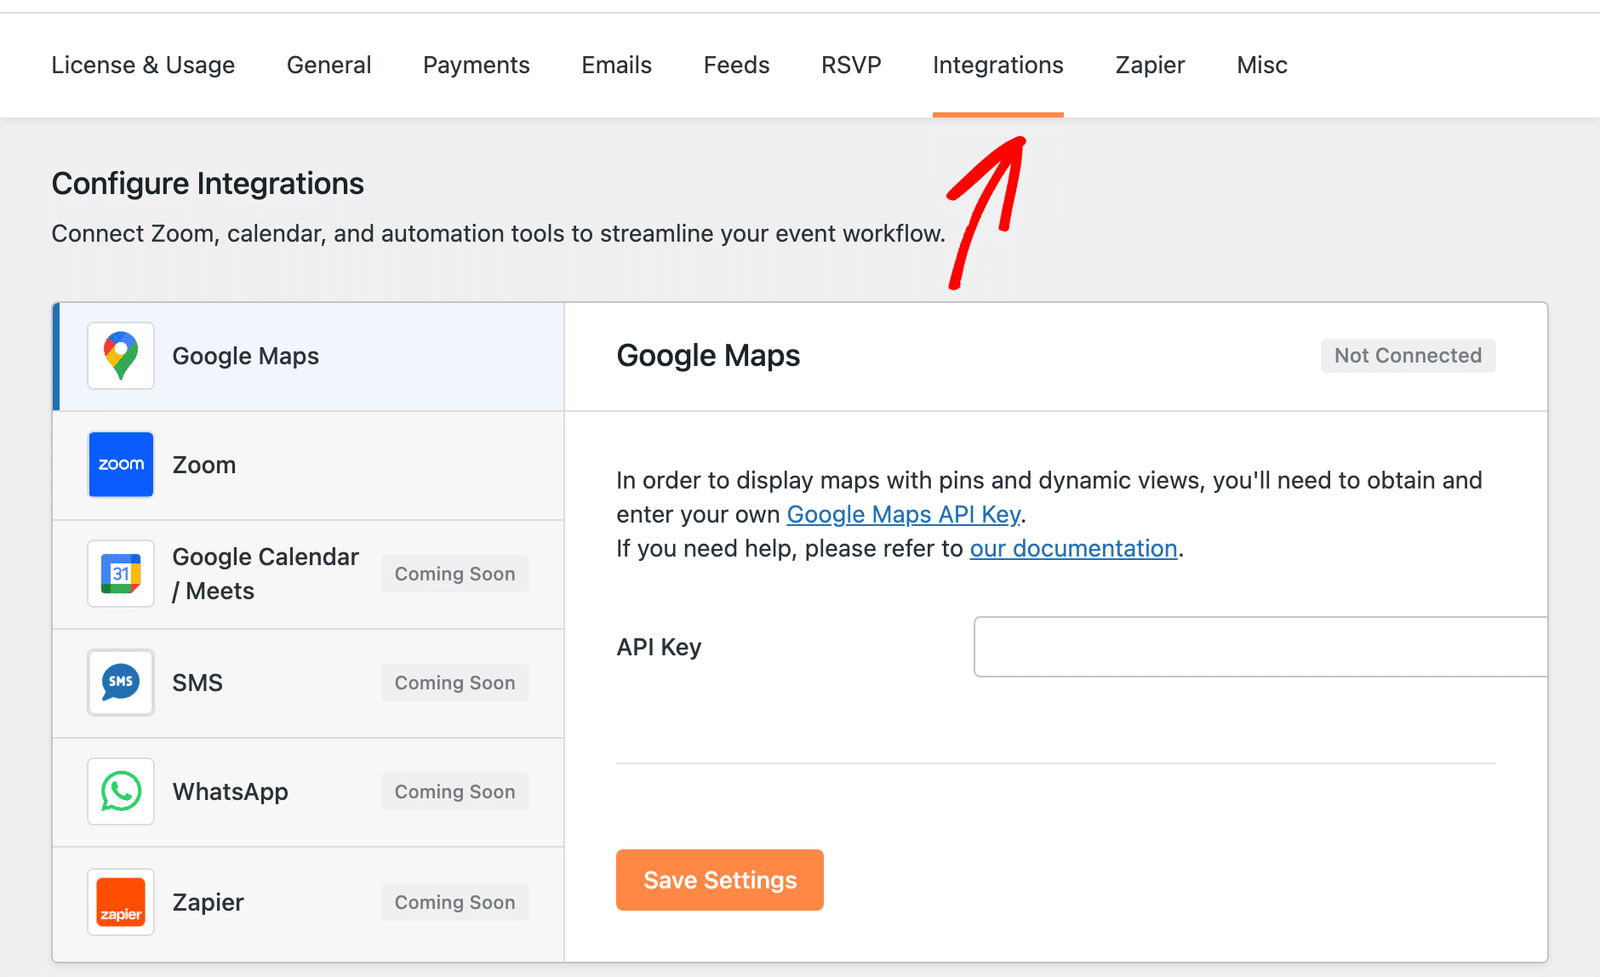Click Coming Soon badge next to WhatsApp
1600x977 pixels.
click(455, 792)
